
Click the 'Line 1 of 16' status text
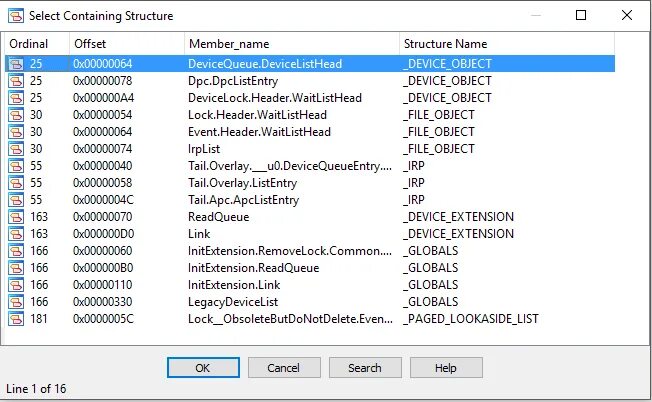(x=36, y=389)
